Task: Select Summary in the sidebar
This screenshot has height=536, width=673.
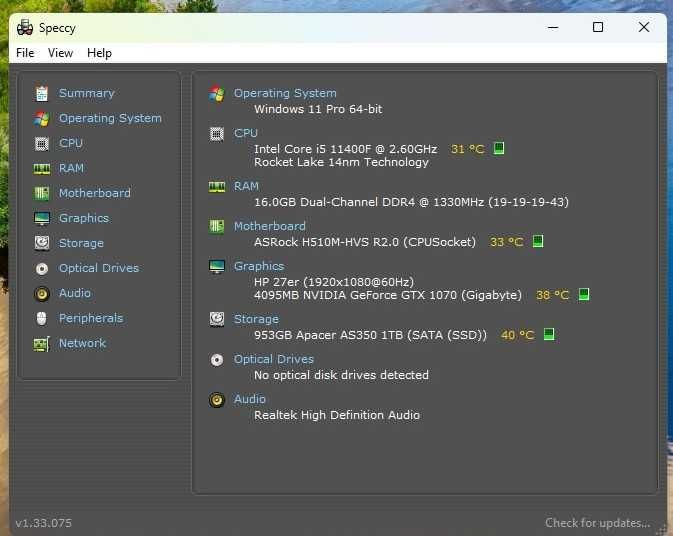Action: coord(87,93)
